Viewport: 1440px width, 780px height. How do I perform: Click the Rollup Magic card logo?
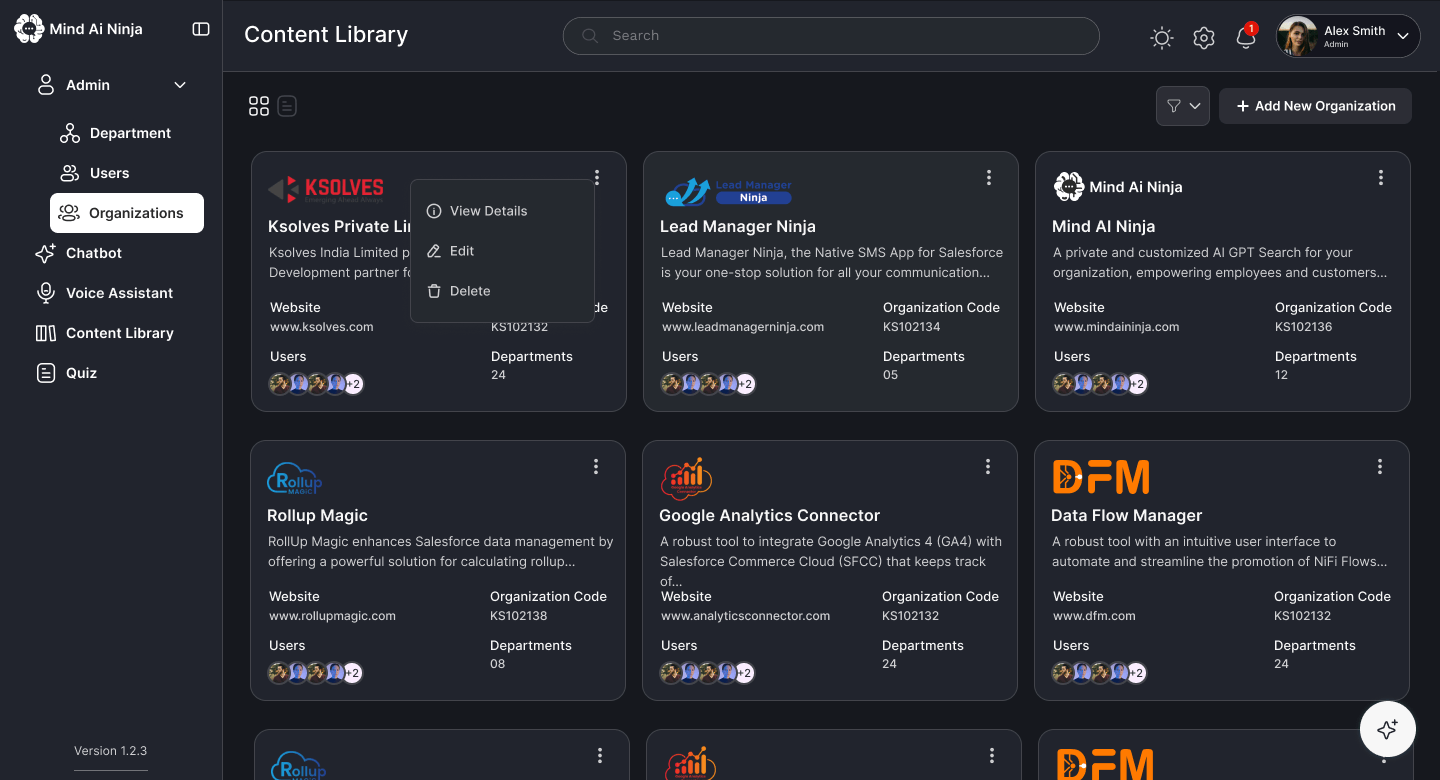[x=295, y=479]
